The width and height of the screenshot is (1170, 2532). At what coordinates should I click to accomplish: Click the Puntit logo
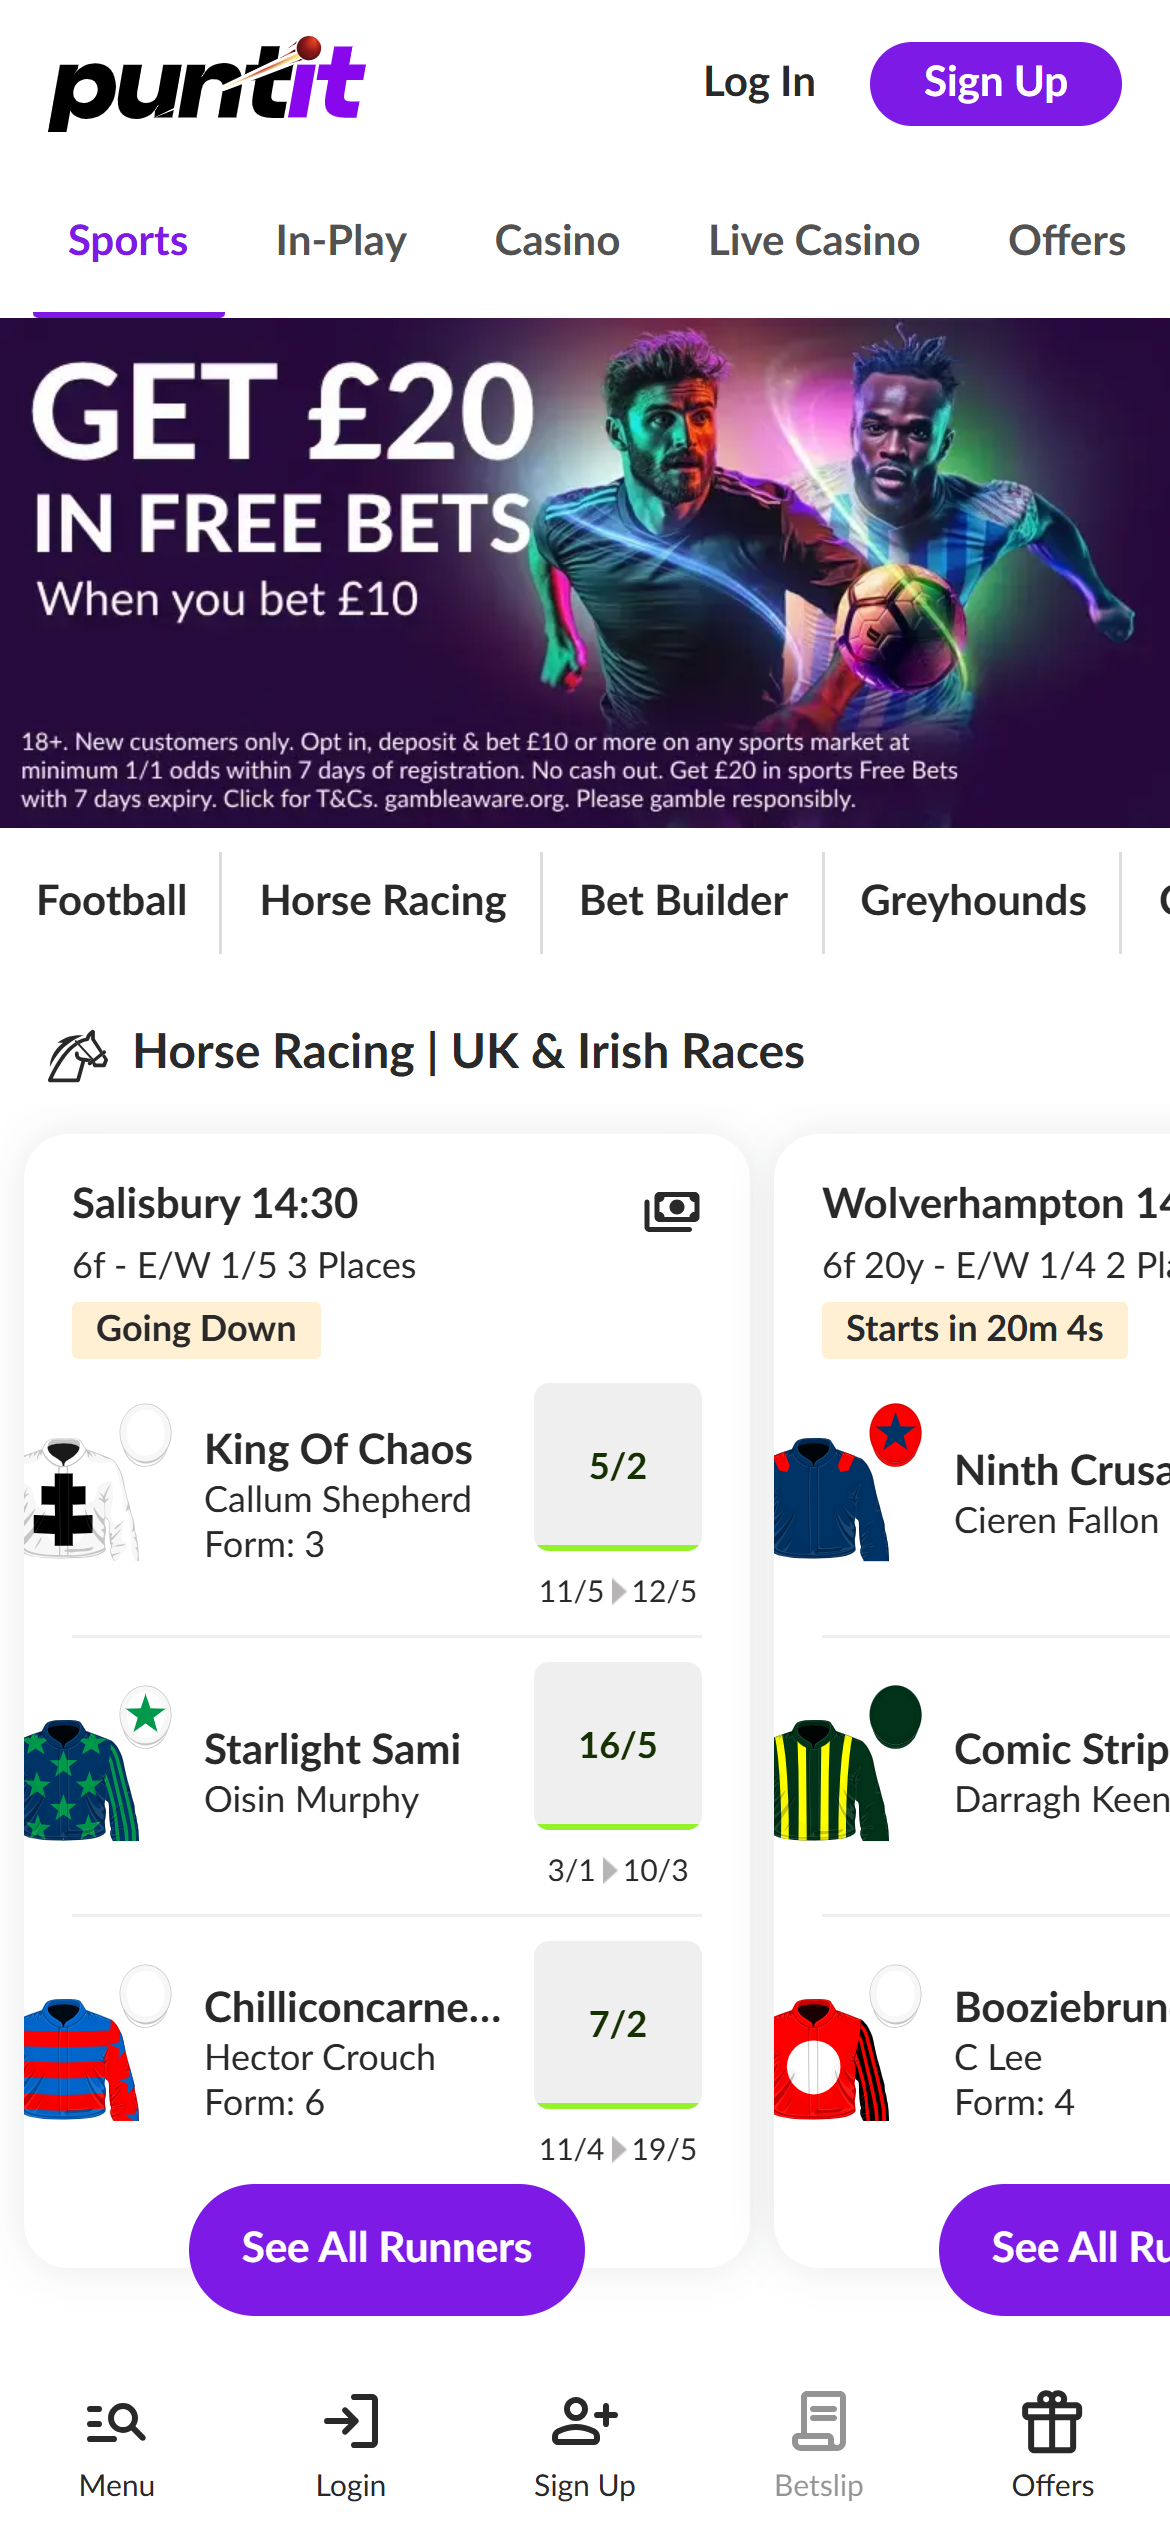[207, 84]
